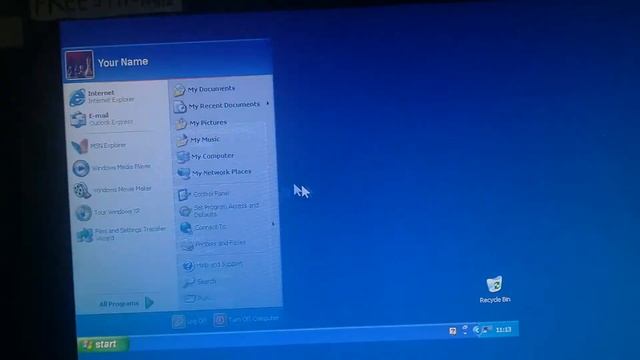Click My Music label
640x360 pixels.
[205, 140]
